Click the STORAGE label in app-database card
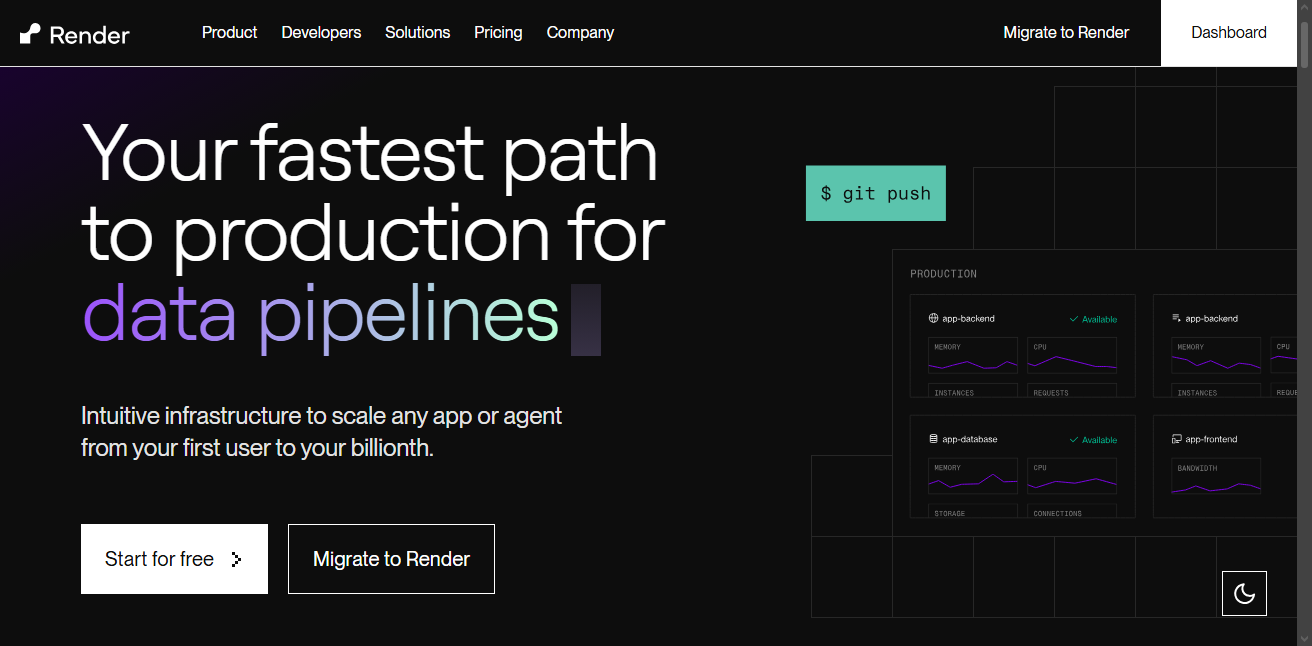 point(950,513)
